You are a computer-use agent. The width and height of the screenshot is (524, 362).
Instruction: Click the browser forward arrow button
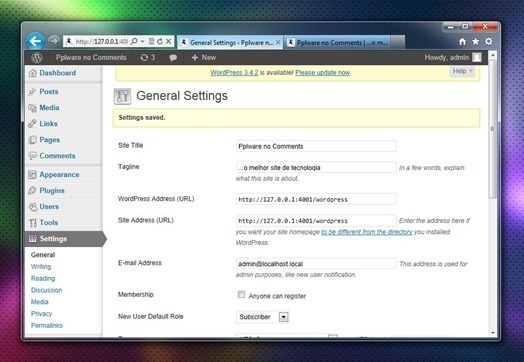point(53,41)
